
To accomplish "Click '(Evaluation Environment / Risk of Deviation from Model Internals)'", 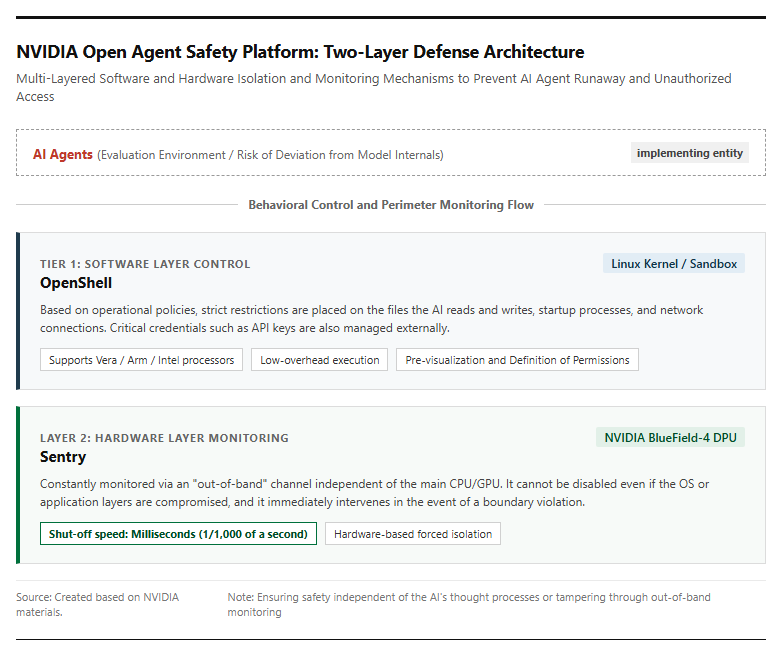I will (x=270, y=155).
